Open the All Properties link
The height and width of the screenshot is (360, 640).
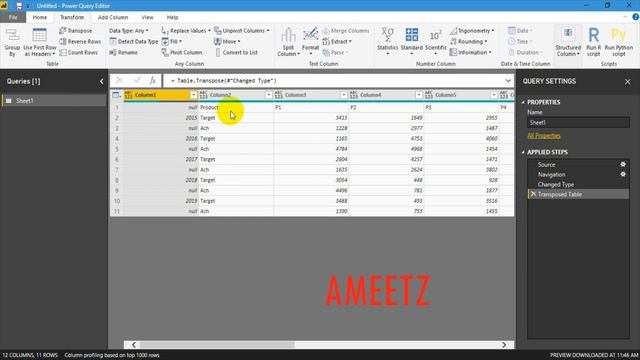point(544,136)
